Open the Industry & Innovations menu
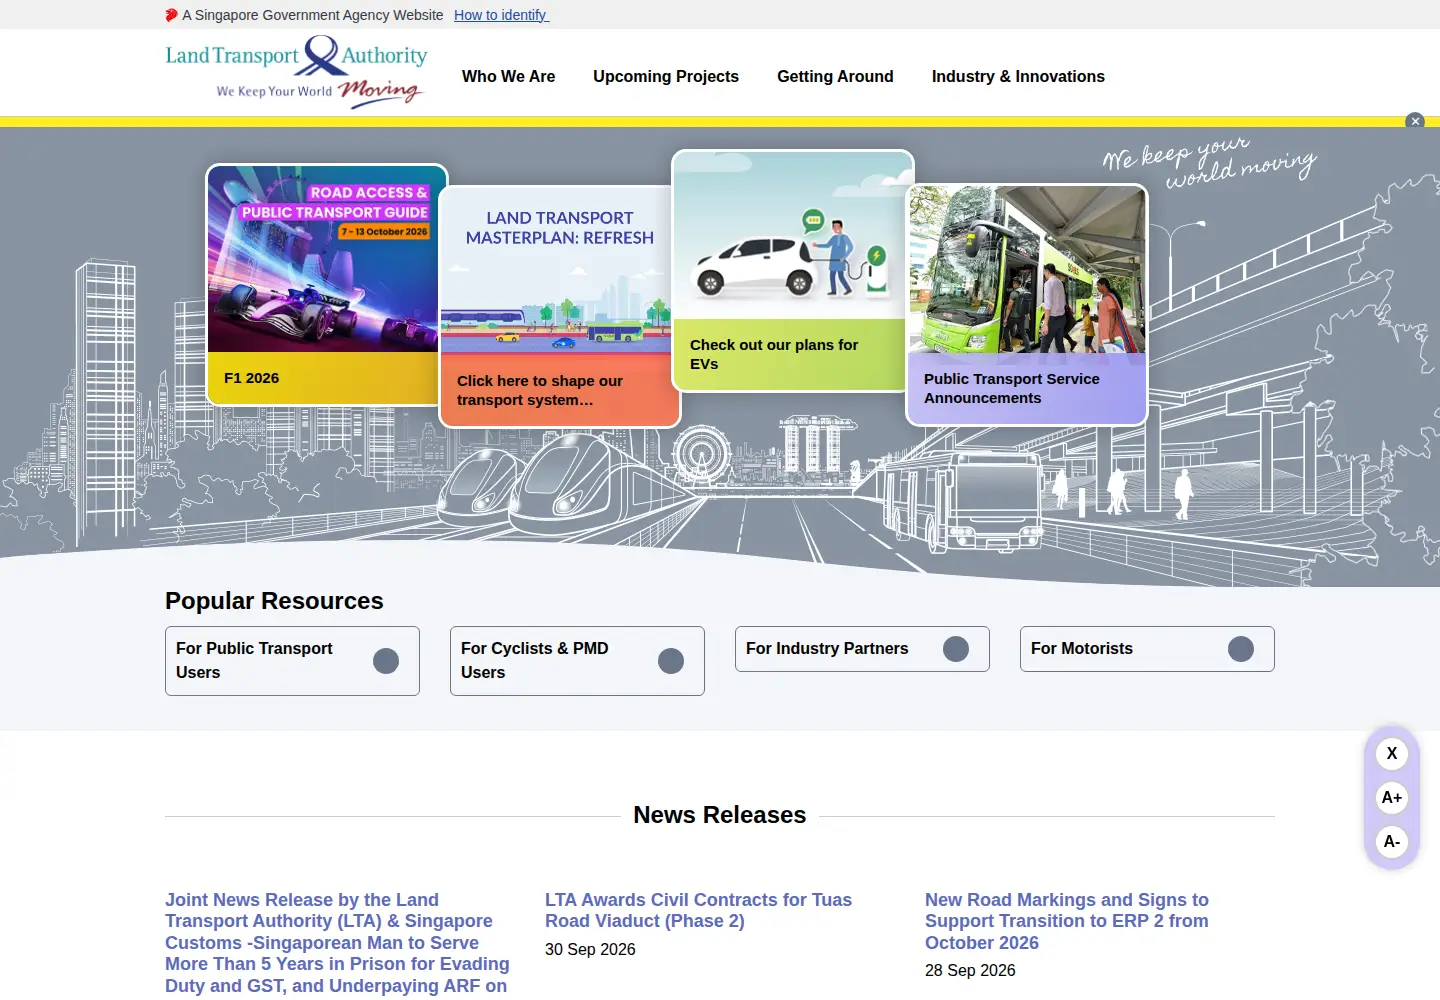The height and width of the screenshot is (1000, 1440). 1018,77
